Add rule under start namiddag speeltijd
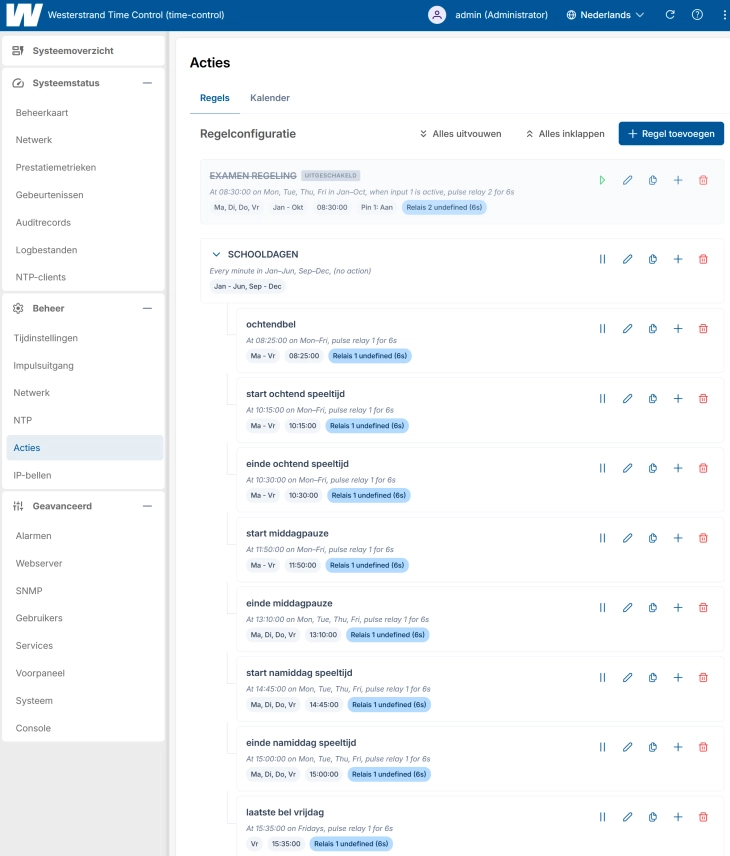The image size is (730, 856). click(x=678, y=677)
